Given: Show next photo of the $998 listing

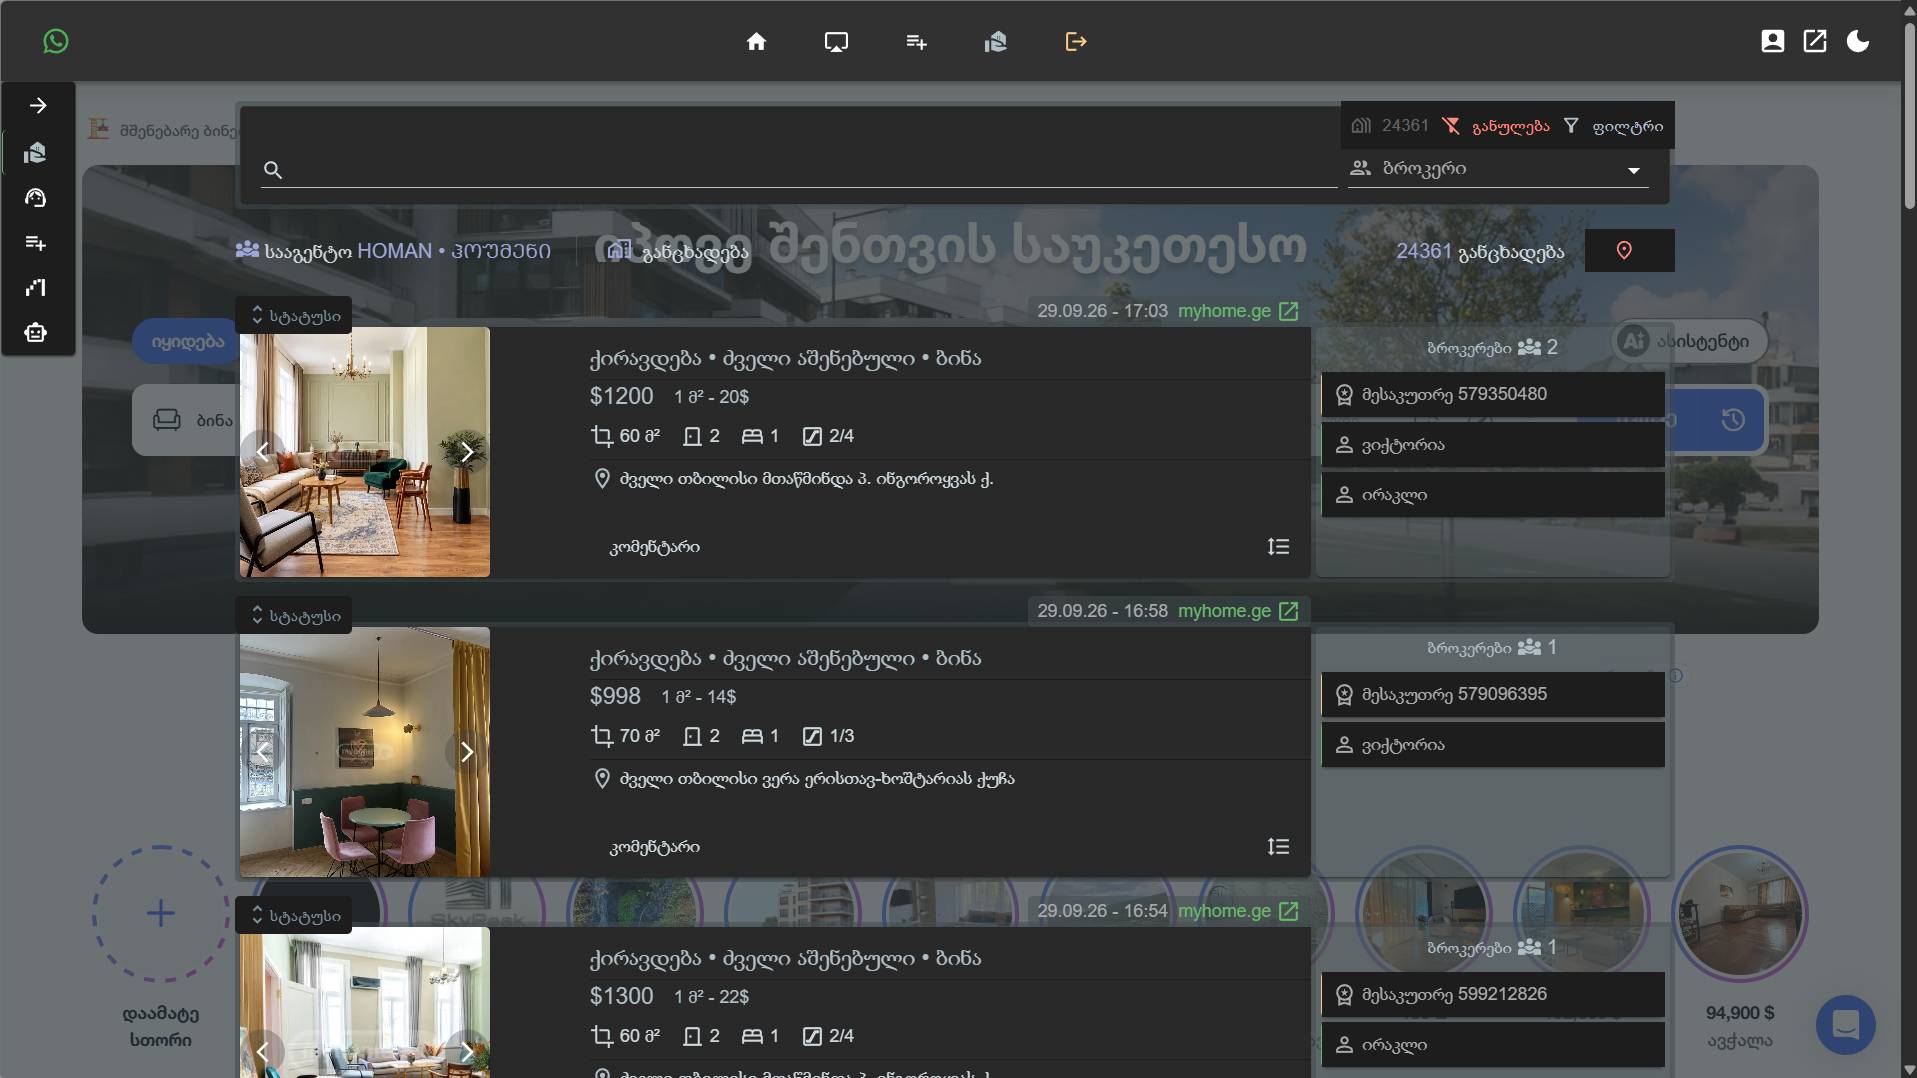Looking at the screenshot, I should tap(467, 752).
